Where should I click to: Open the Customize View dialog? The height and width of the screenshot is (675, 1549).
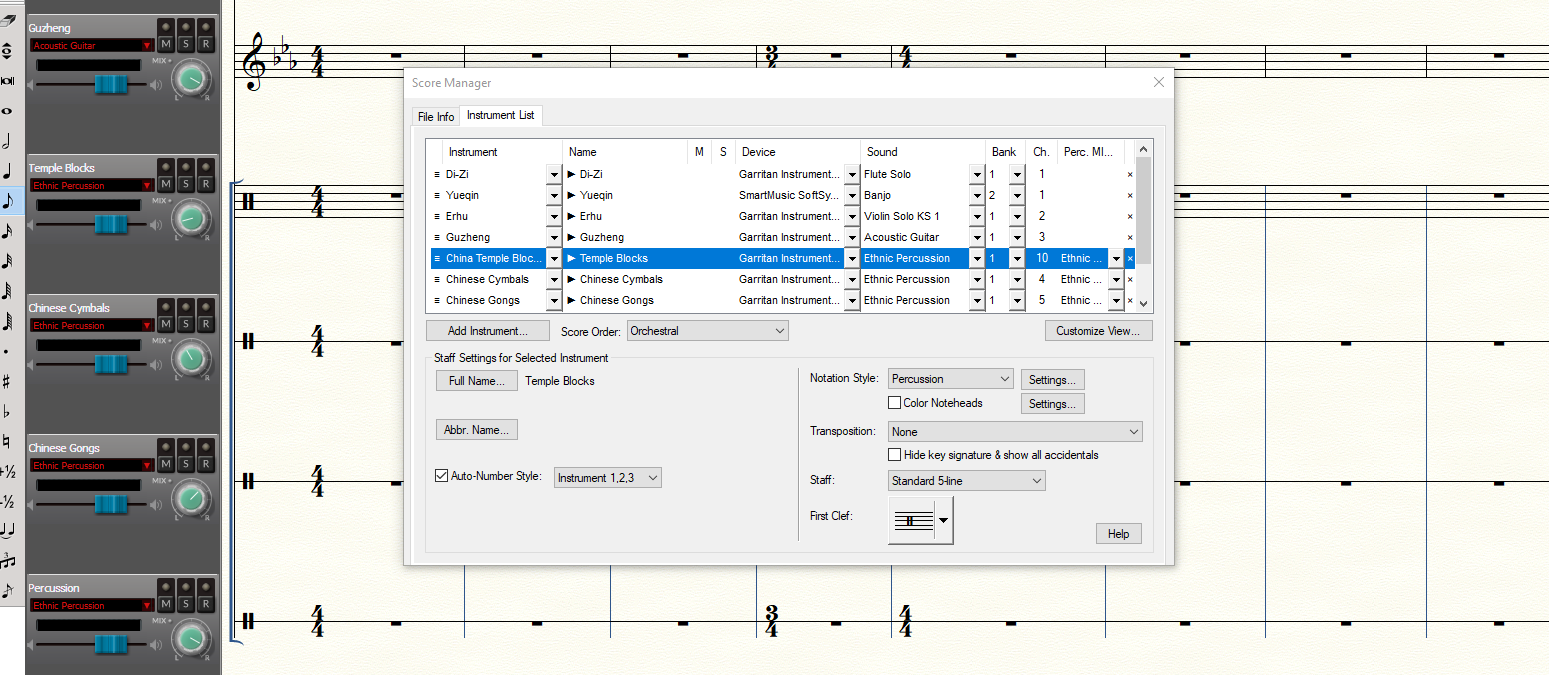pyautogui.click(x=1098, y=331)
